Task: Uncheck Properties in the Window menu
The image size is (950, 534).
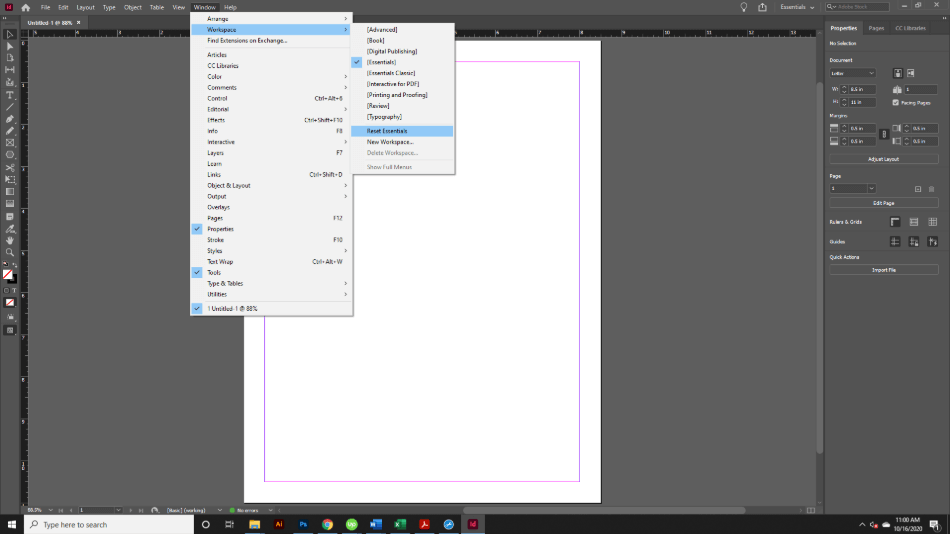Action: pyautogui.click(x=272, y=229)
